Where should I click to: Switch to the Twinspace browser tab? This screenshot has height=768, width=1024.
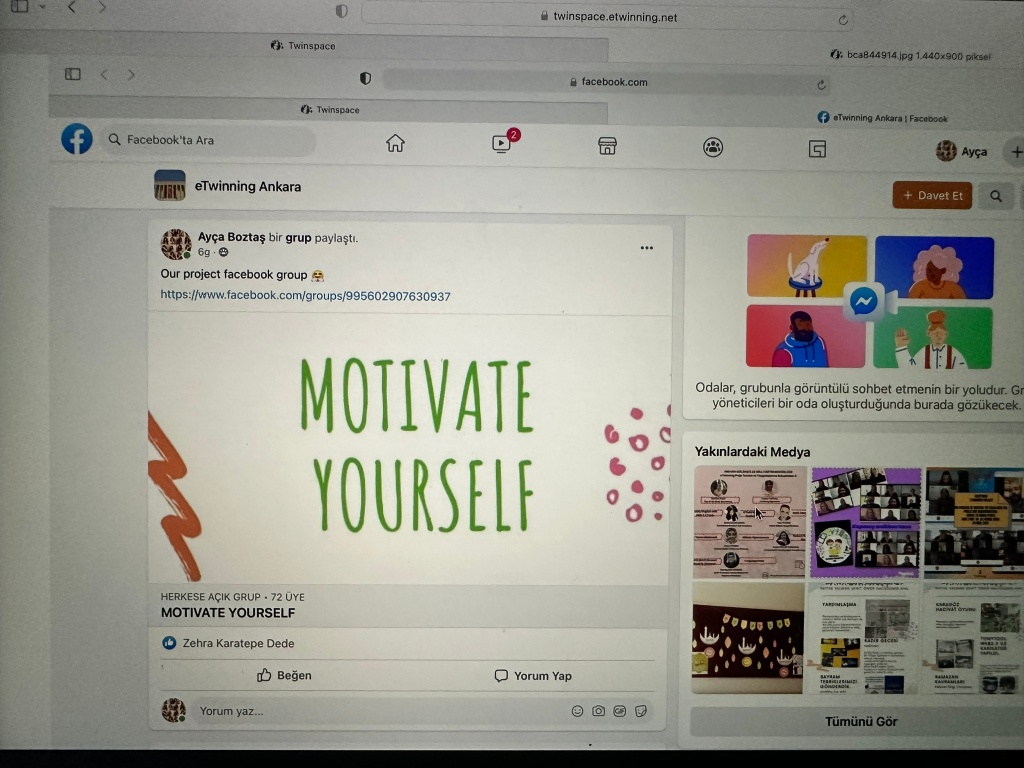pyautogui.click(x=330, y=110)
